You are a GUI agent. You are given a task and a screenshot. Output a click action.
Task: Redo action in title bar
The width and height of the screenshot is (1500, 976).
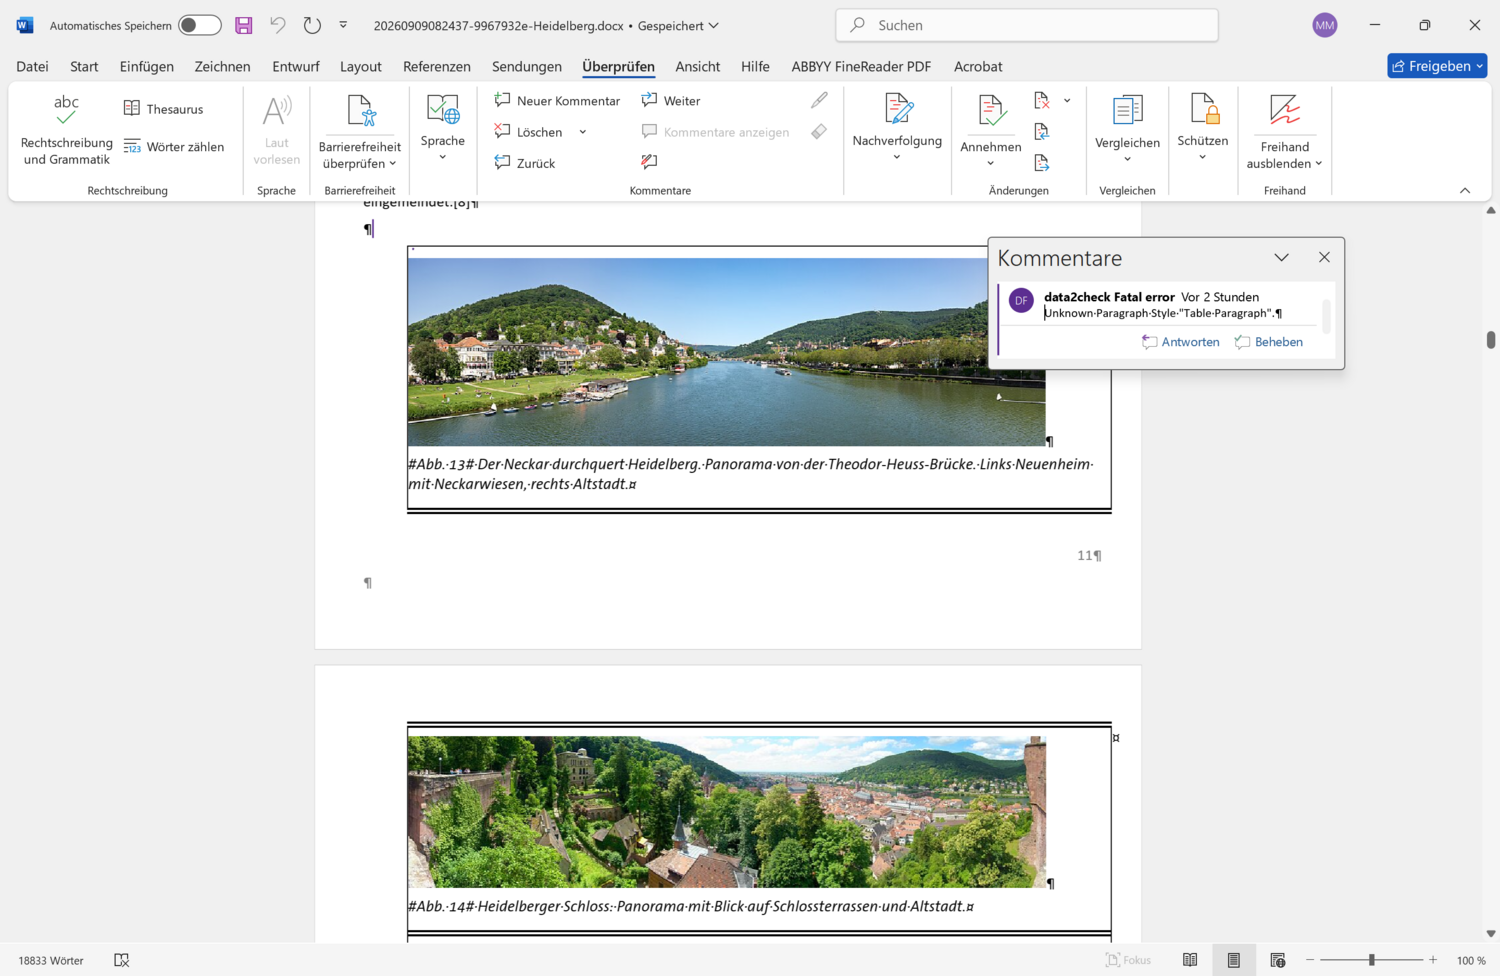pos(312,25)
